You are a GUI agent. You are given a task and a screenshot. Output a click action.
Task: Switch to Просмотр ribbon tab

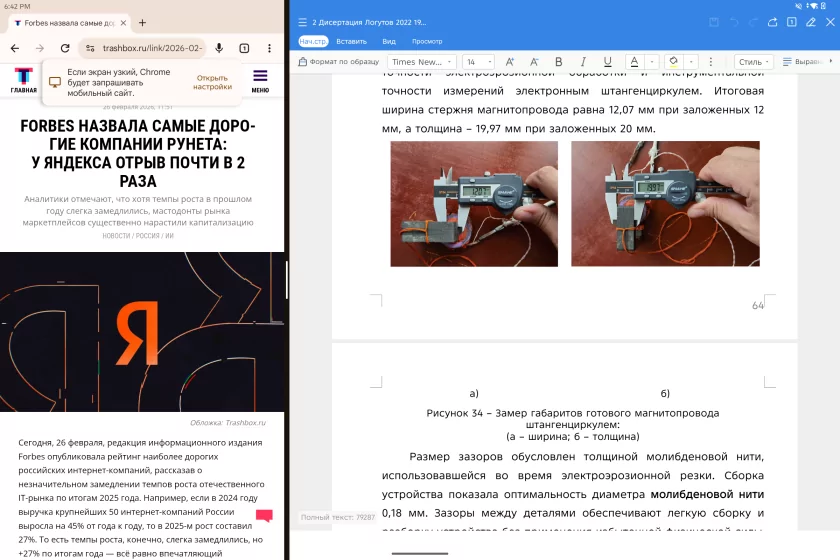coord(427,41)
